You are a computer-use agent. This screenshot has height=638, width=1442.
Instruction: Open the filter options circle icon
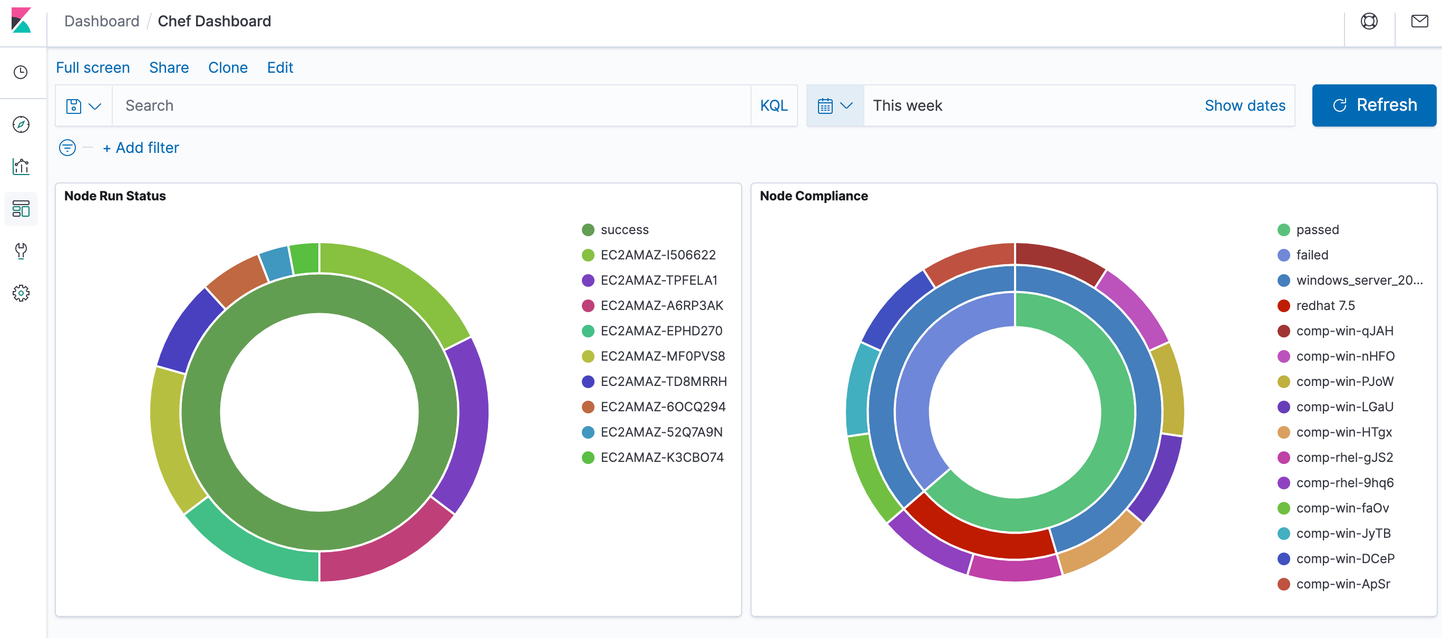67,148
